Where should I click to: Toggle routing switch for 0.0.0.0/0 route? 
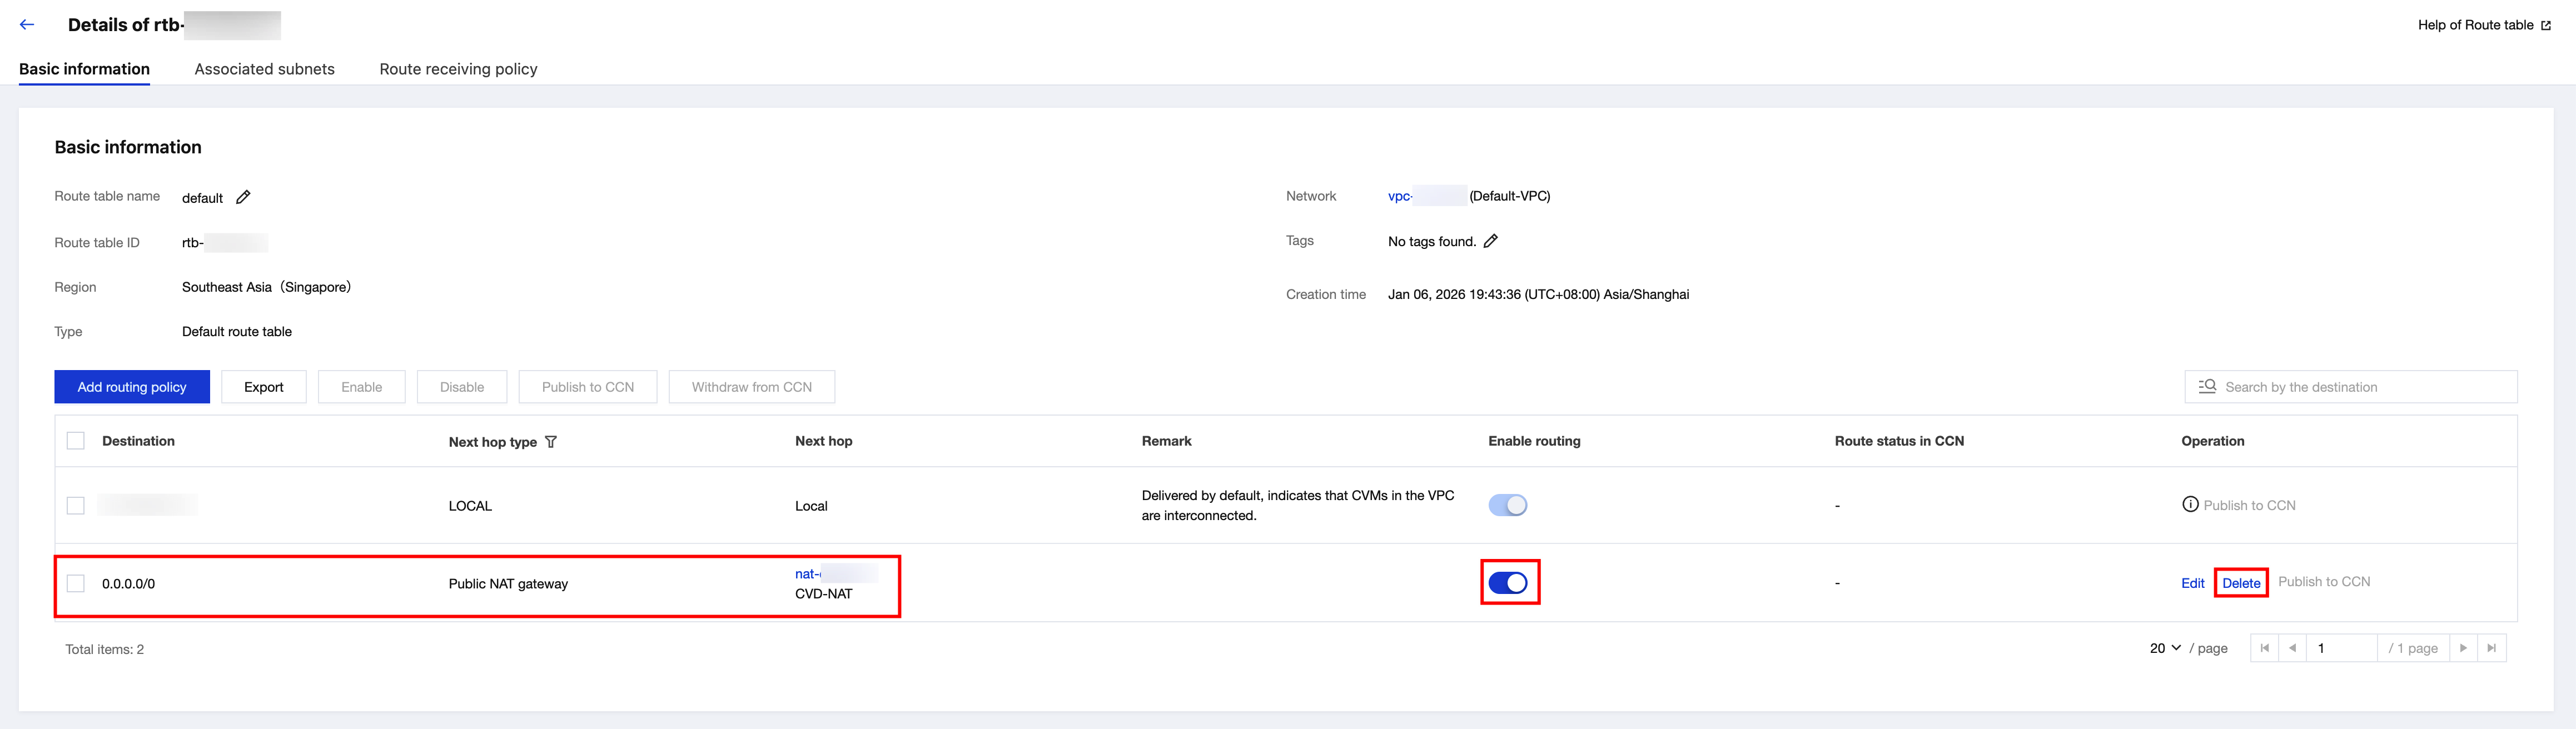1508,583
